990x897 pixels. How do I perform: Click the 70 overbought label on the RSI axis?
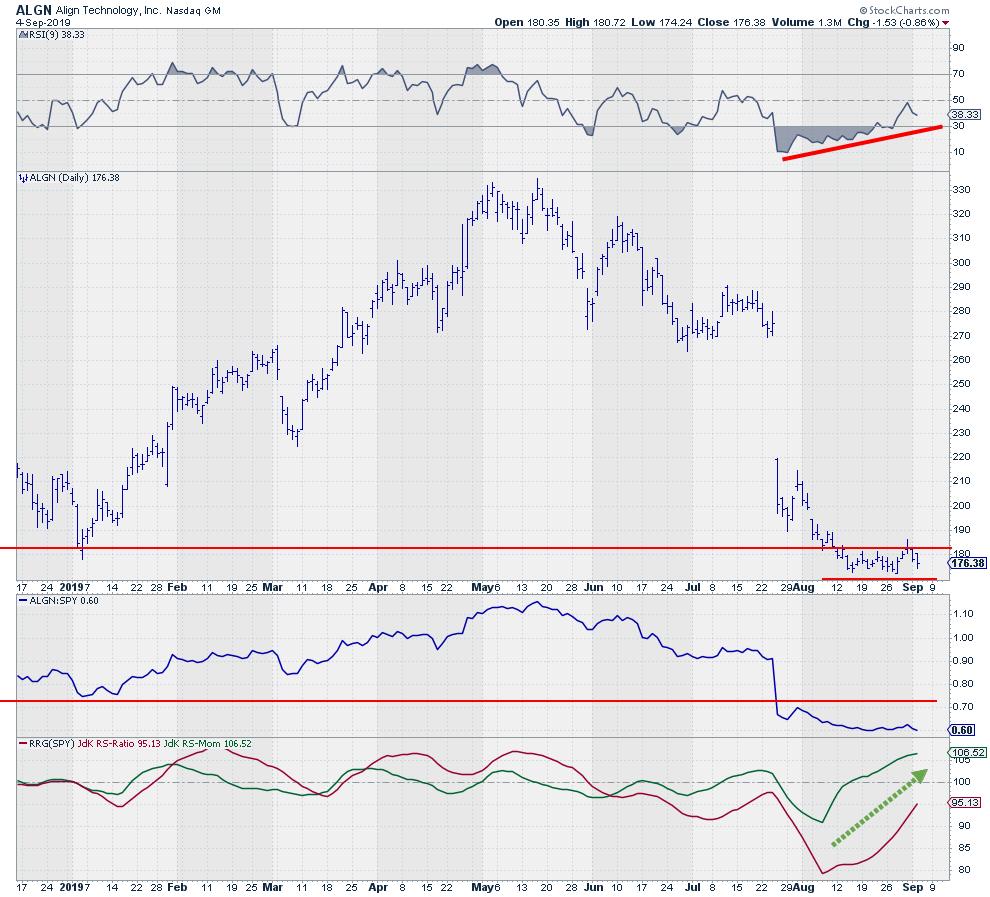point(958,74)
